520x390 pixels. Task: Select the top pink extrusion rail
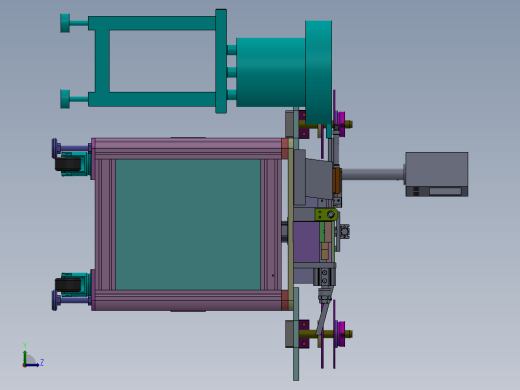click(x=188, y=148)
